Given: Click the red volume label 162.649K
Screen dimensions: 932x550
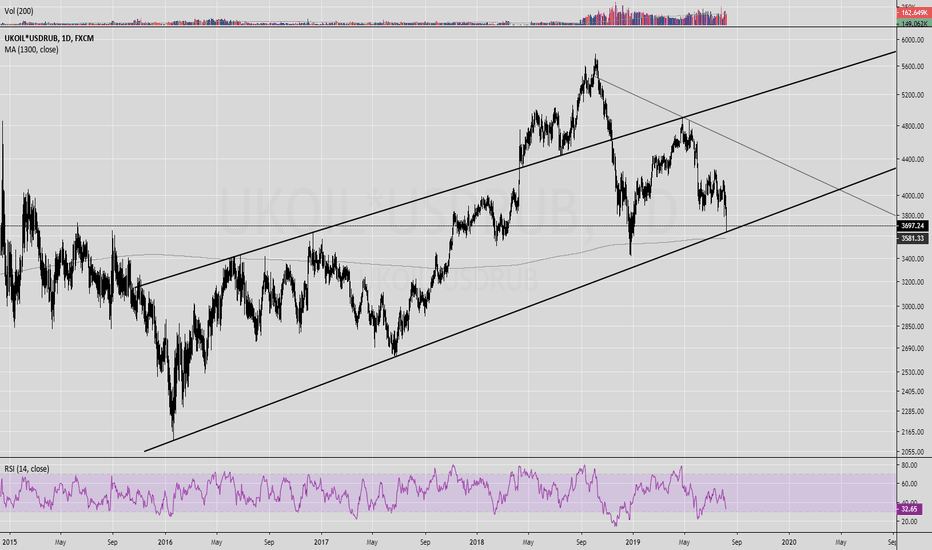Looking at the screenshot, I should click(x=914, y=12).
